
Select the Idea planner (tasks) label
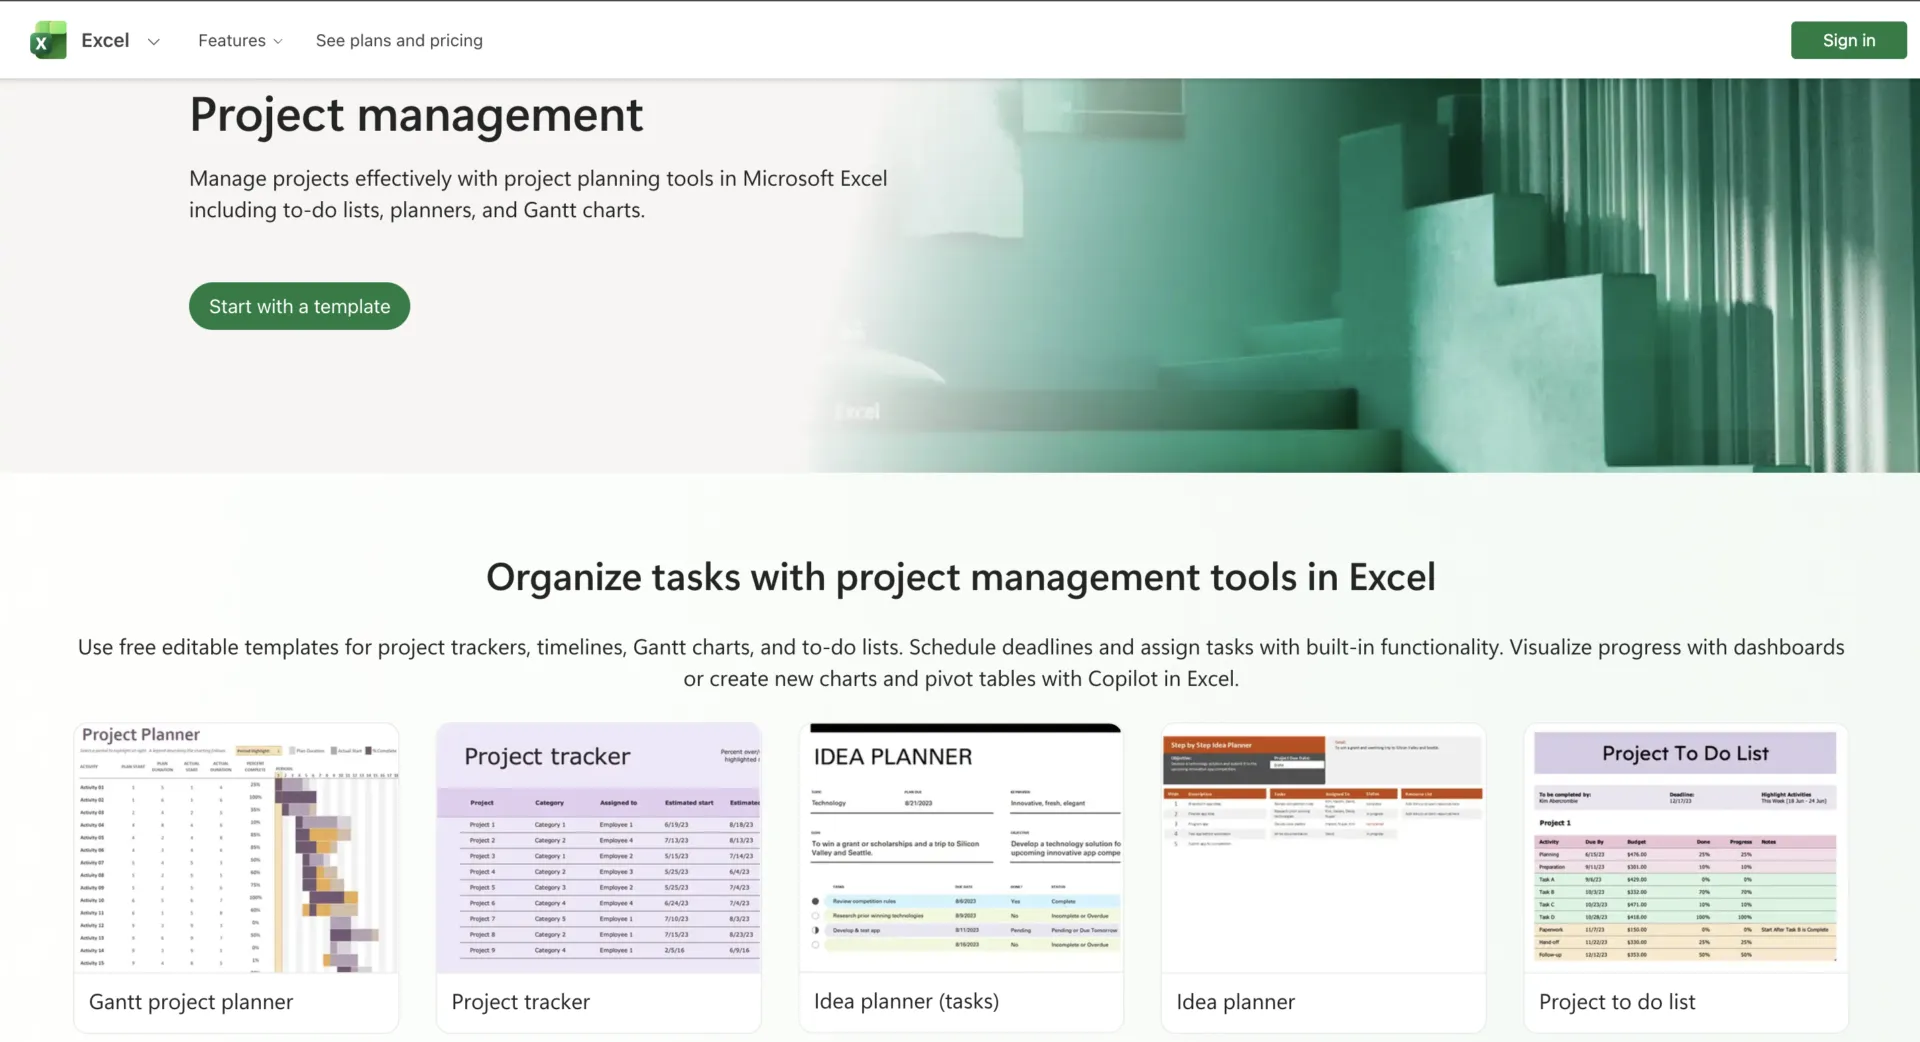(x=906, y=1002)
